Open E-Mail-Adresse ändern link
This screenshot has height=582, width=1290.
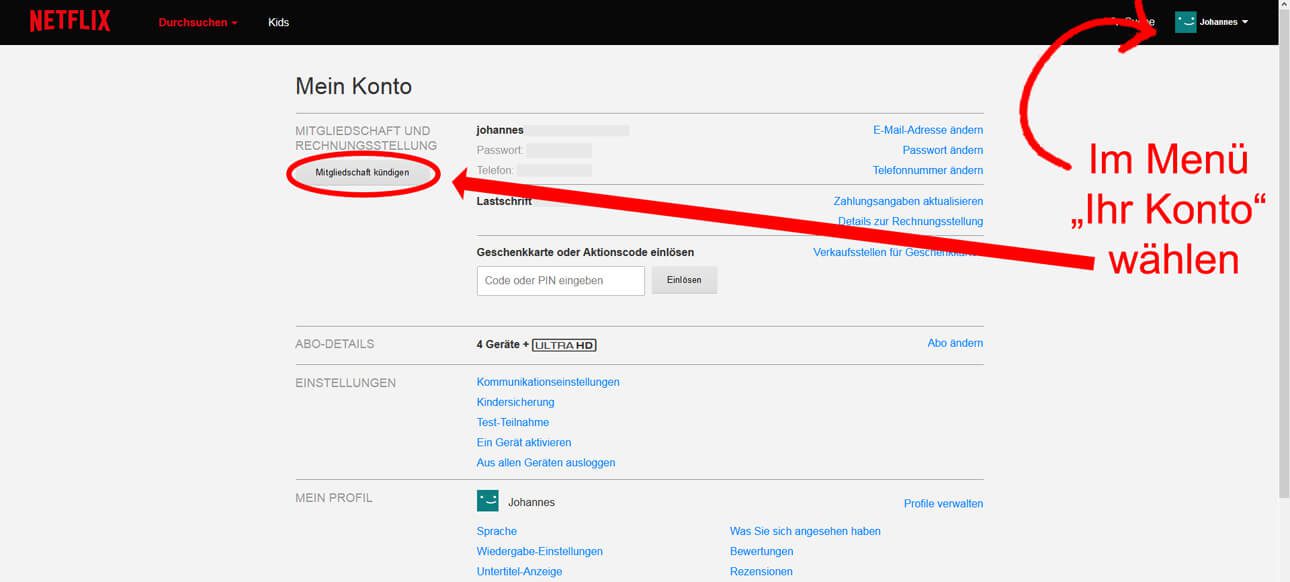[928, 130]
